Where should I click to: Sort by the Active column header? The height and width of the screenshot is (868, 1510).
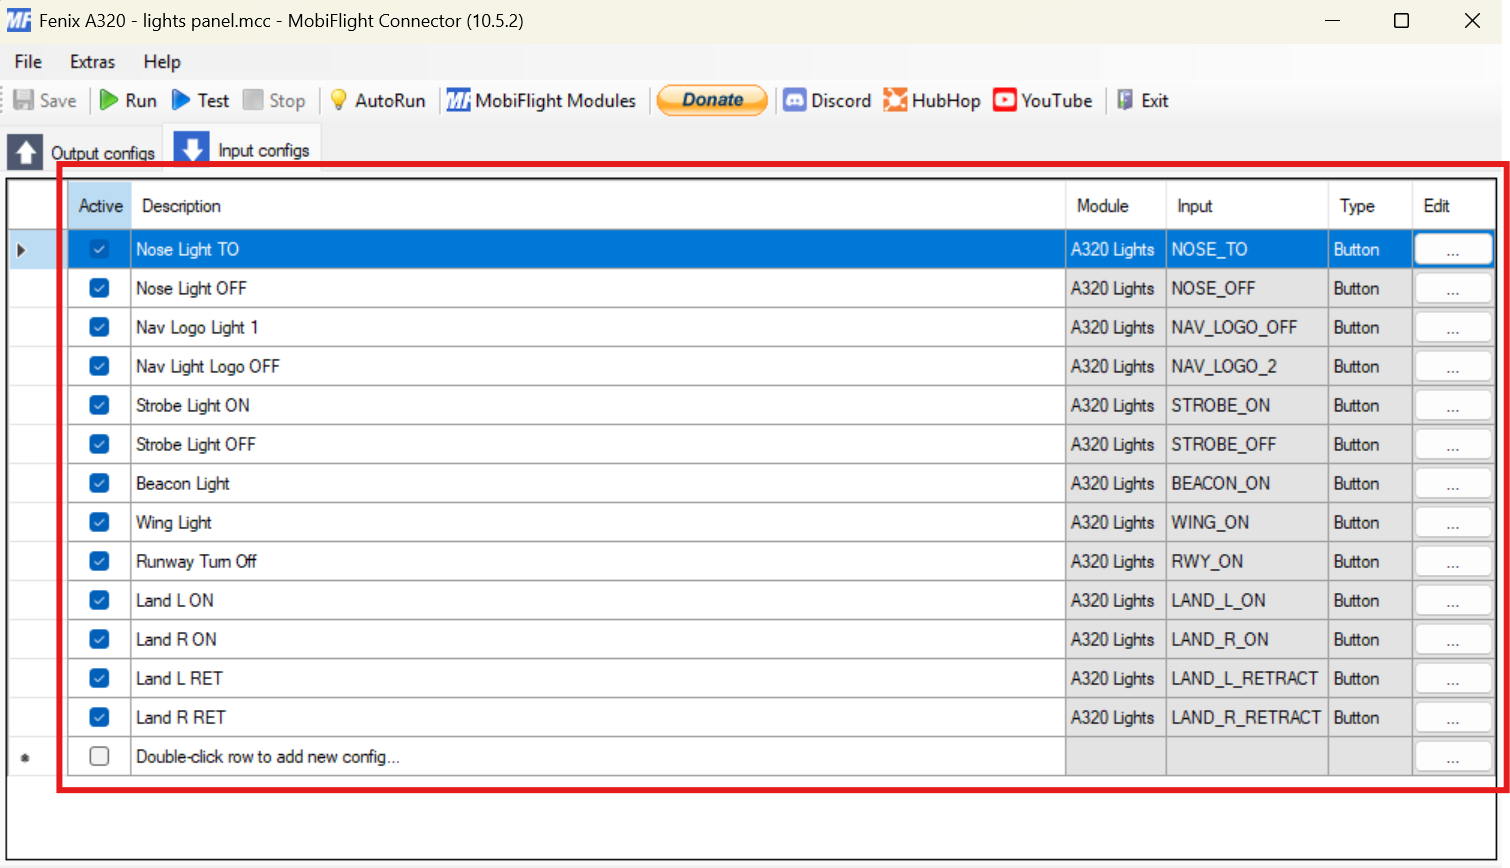coord(100,206)
